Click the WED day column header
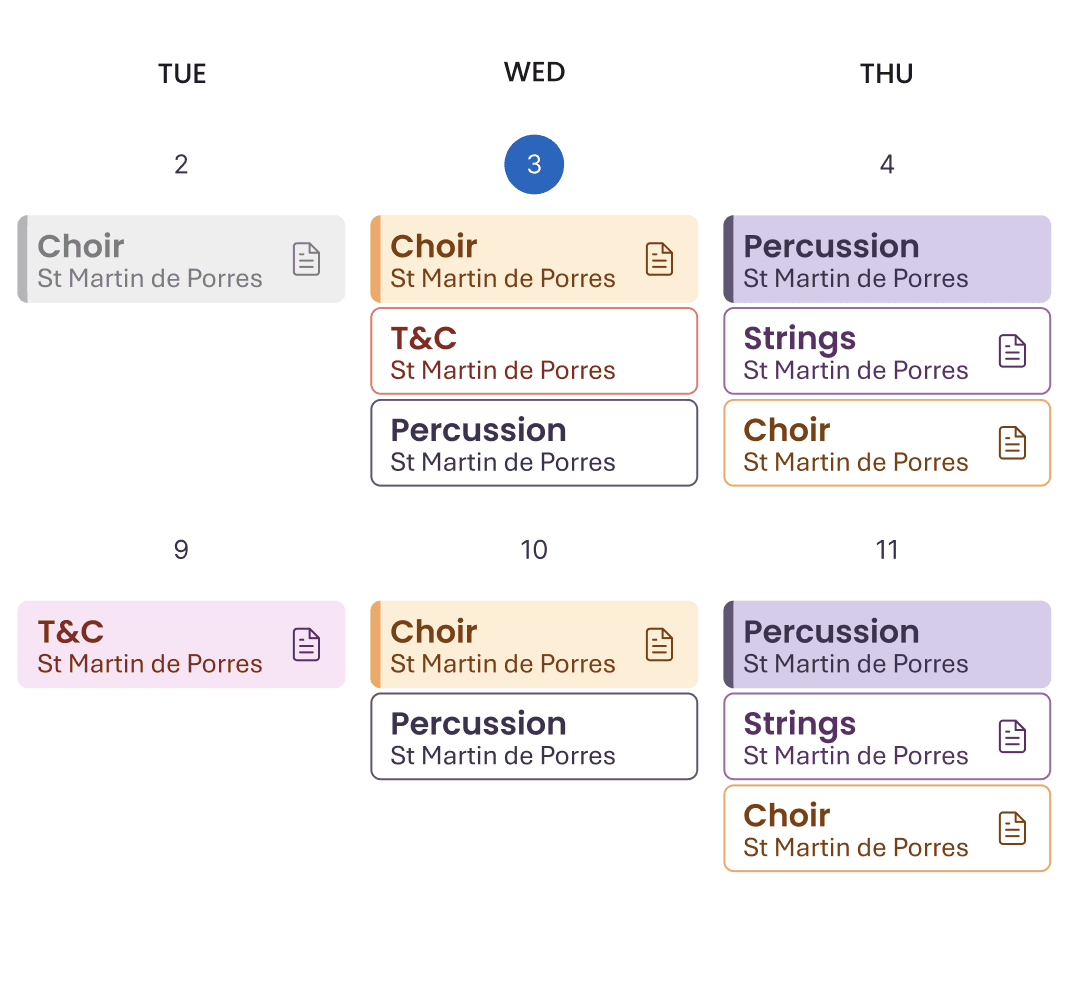 click(x=534, y=72)
